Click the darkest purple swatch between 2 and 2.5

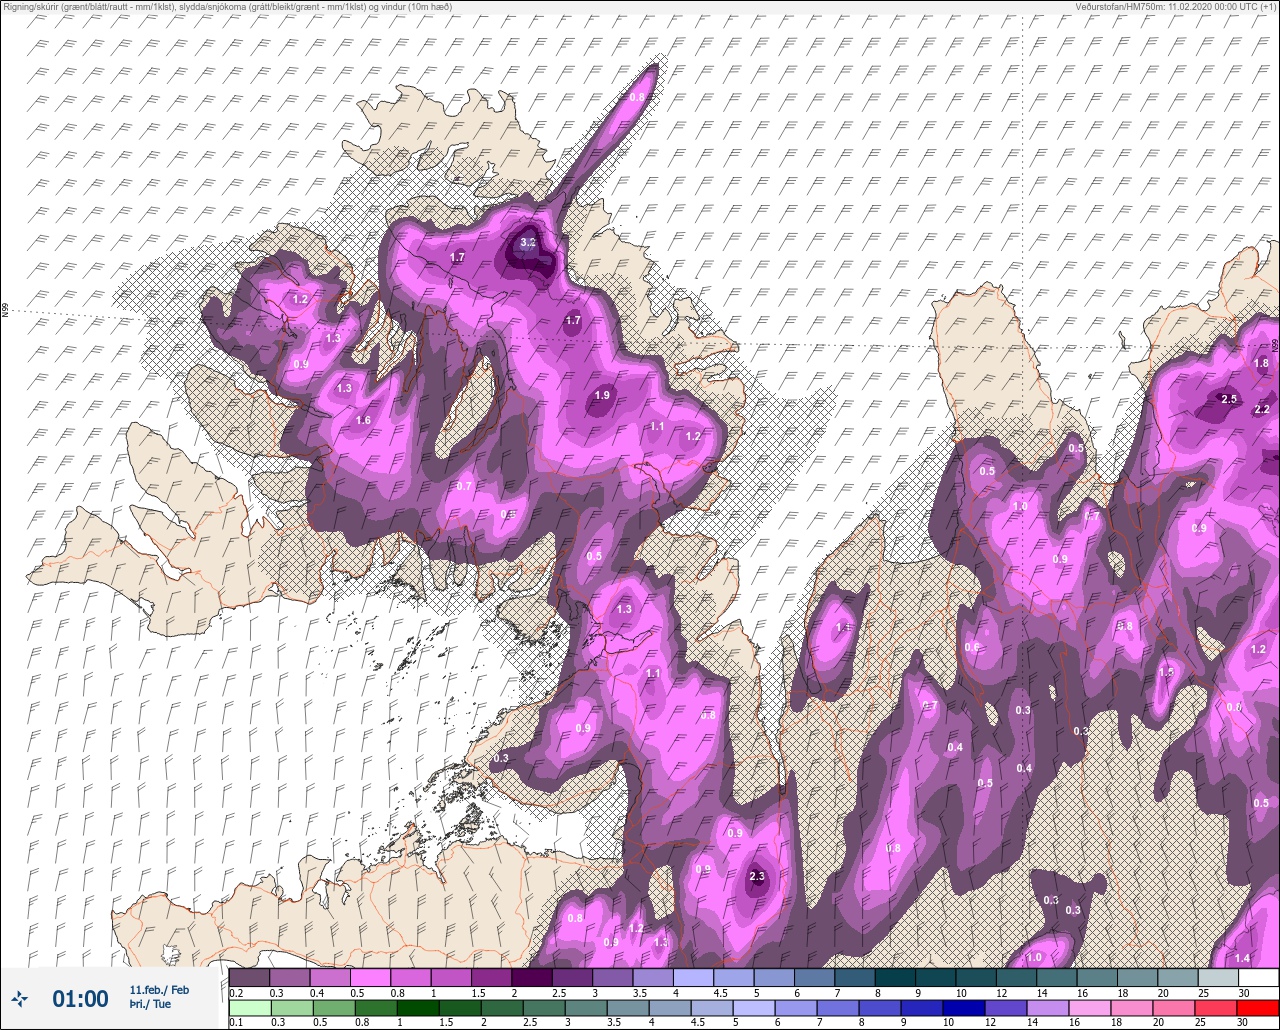531,977
